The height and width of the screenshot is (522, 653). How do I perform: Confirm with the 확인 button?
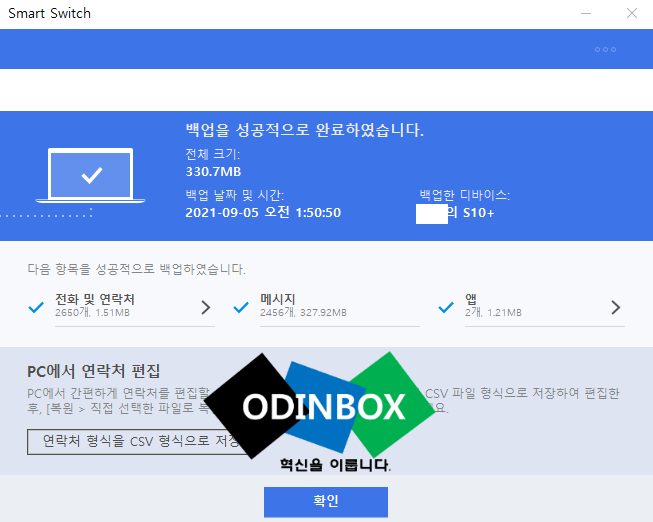click(x=326, y=502)
